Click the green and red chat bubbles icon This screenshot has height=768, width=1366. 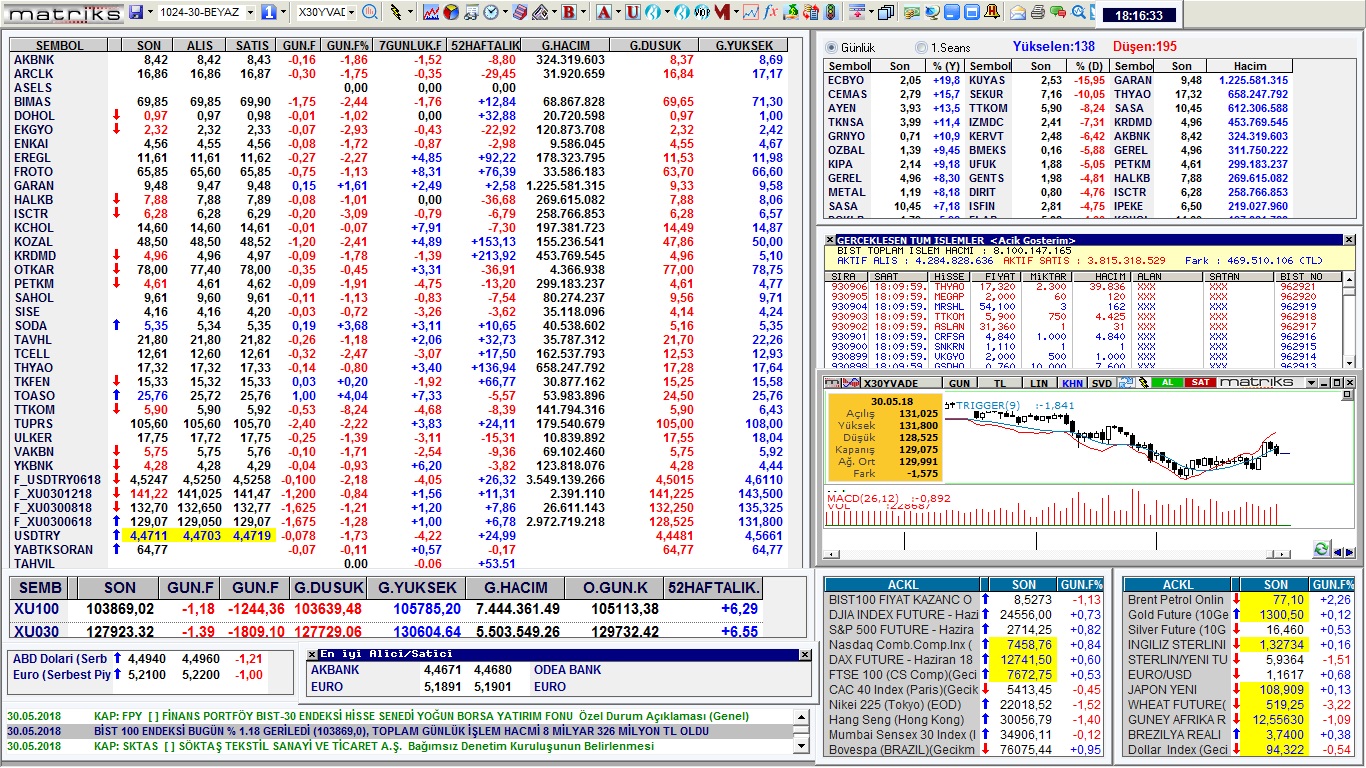[1058, 12]
